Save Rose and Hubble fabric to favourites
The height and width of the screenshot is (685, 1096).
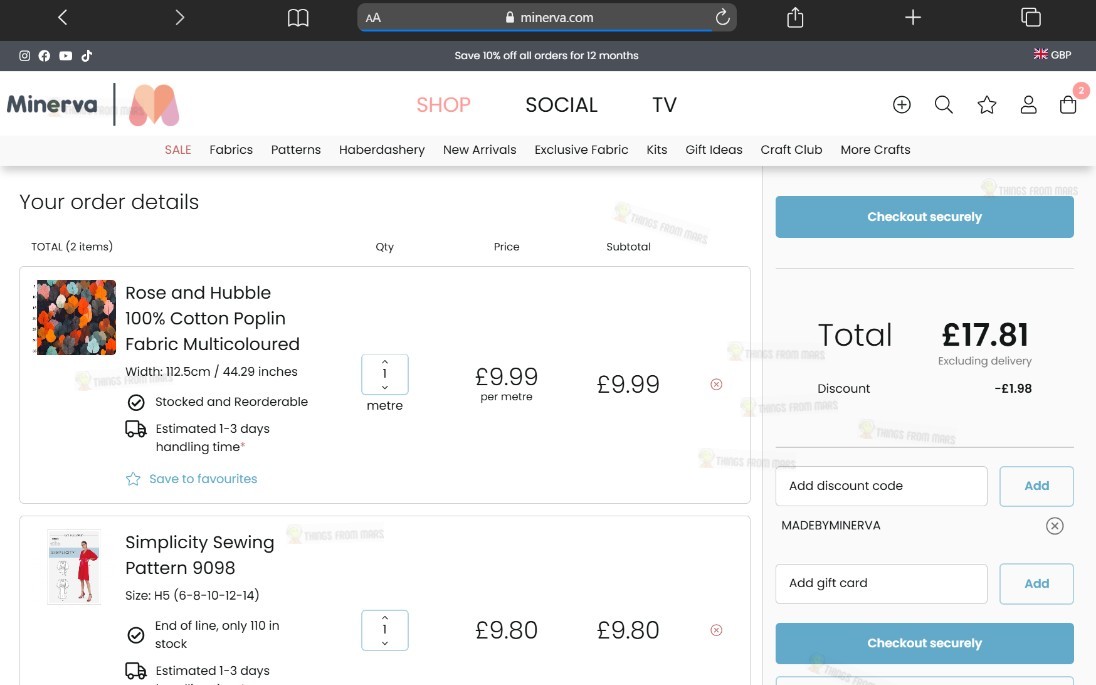point(192,479)
